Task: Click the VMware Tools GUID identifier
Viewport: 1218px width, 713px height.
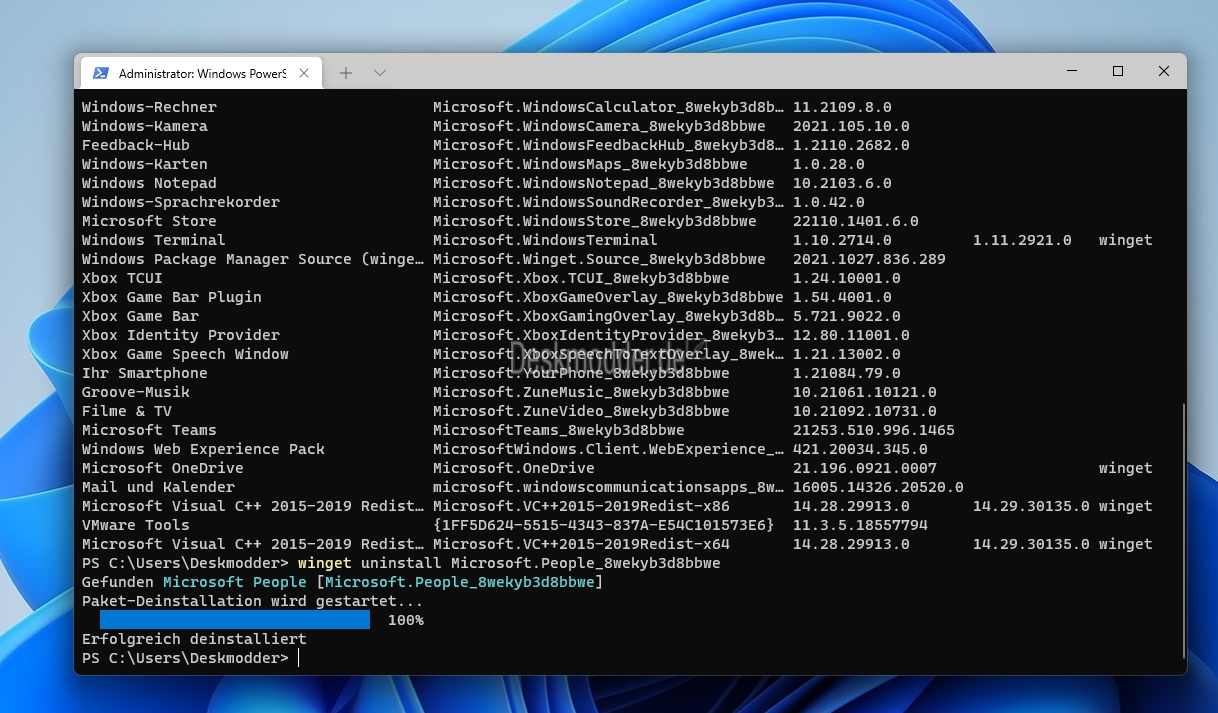Action: click(604, 525)
